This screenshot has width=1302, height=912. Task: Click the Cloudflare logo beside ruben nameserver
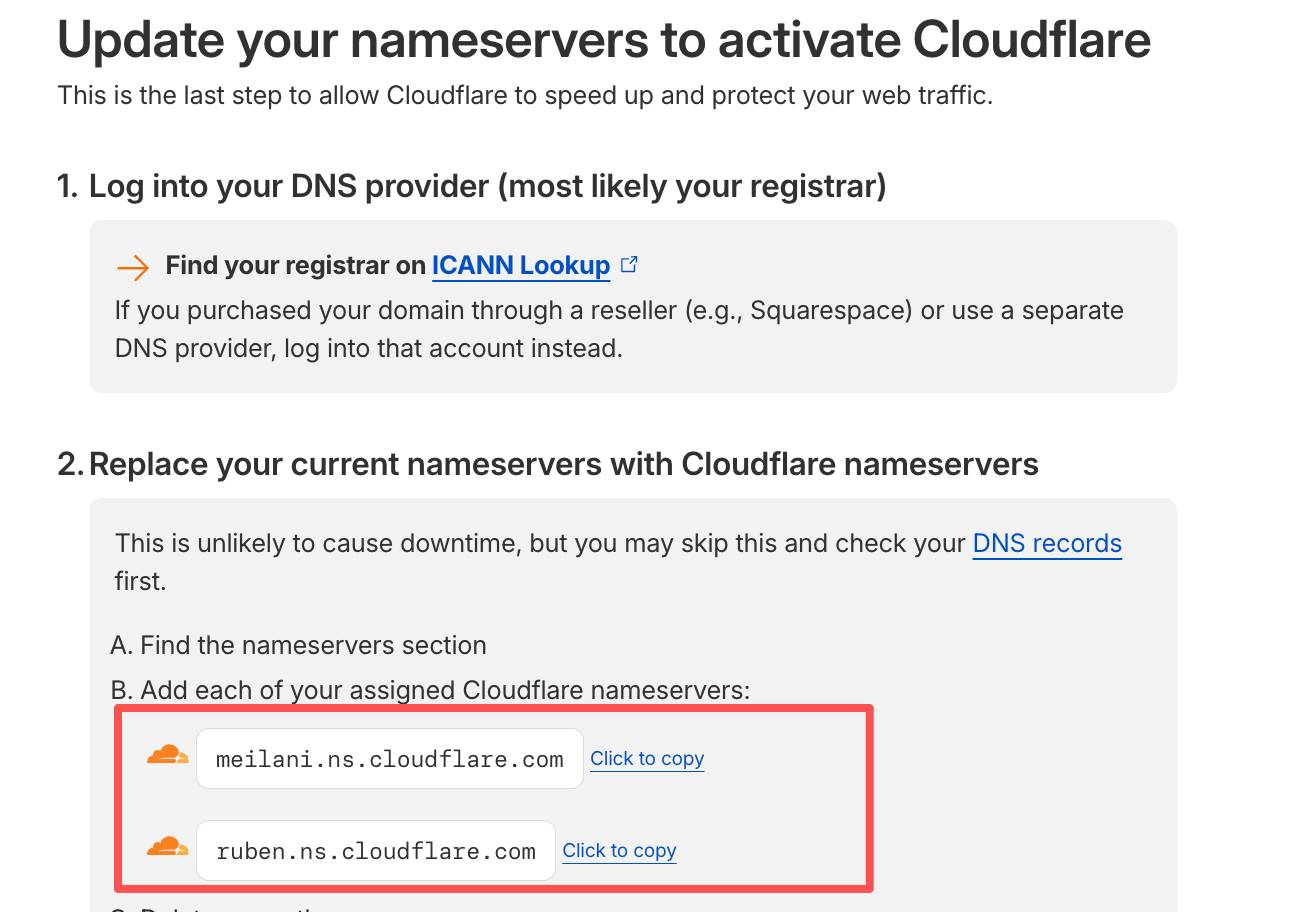tap(167, 847)
